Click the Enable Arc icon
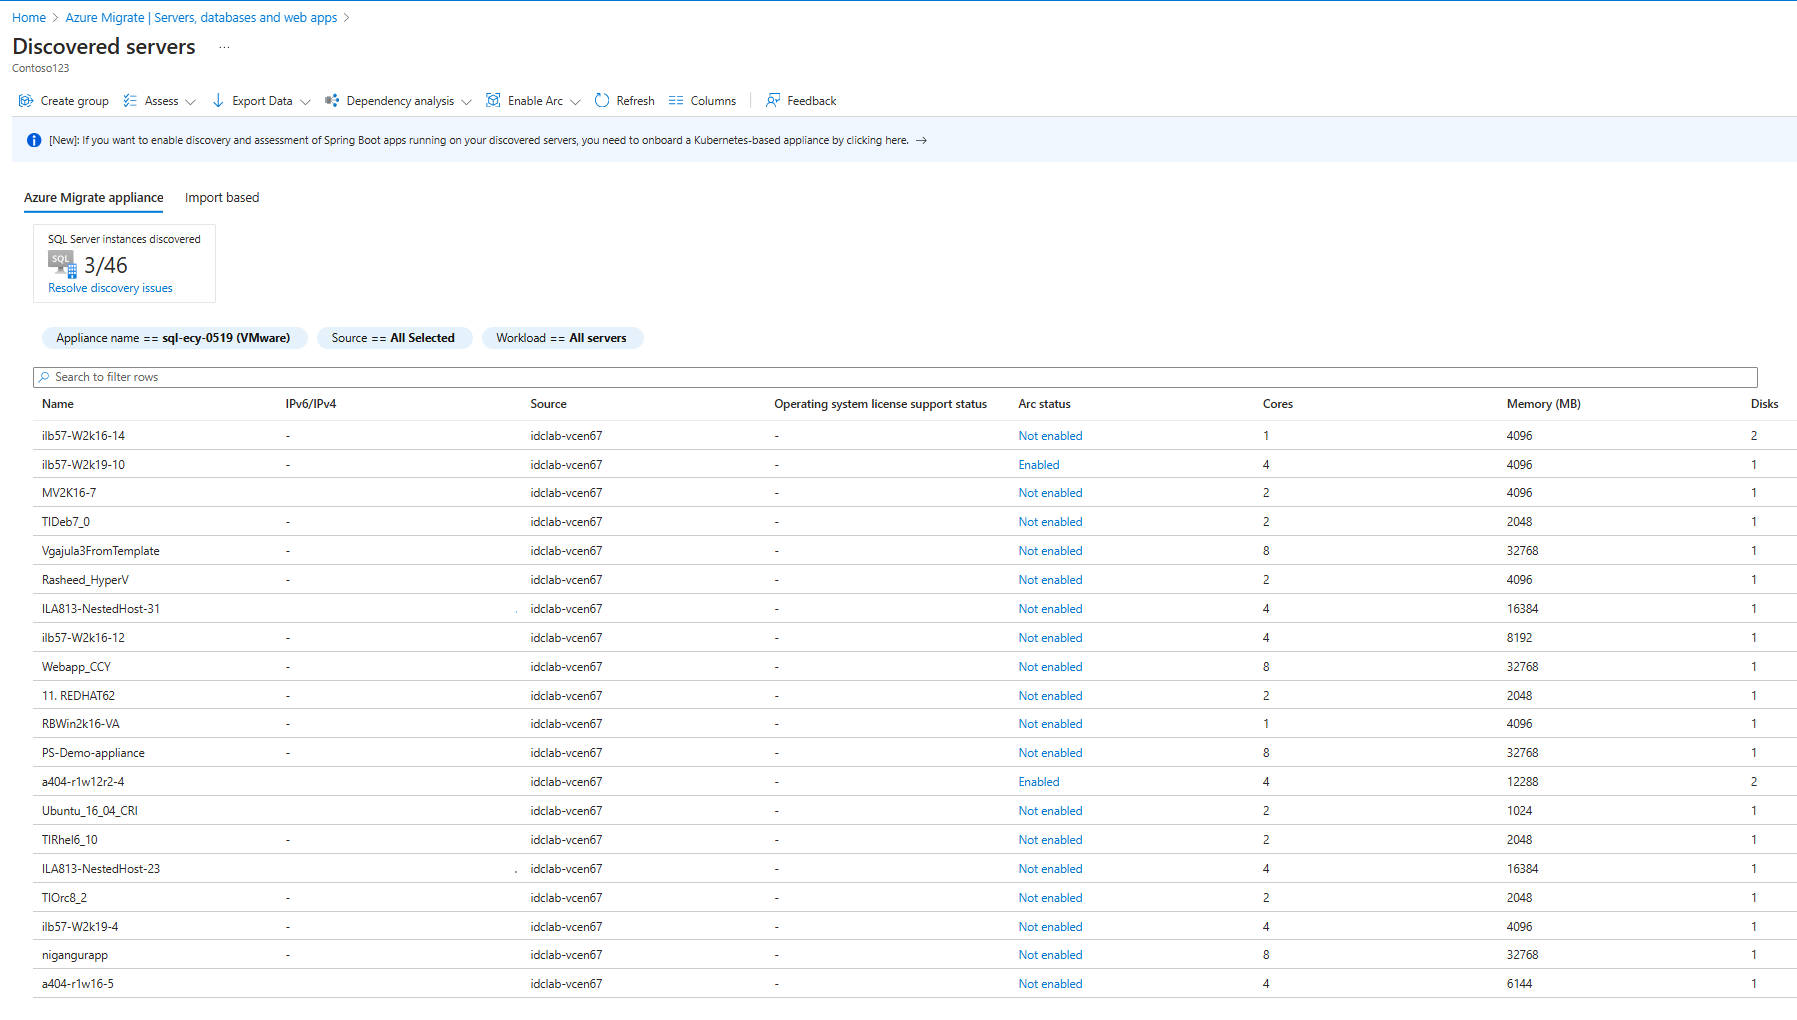 tap(493, 101)
